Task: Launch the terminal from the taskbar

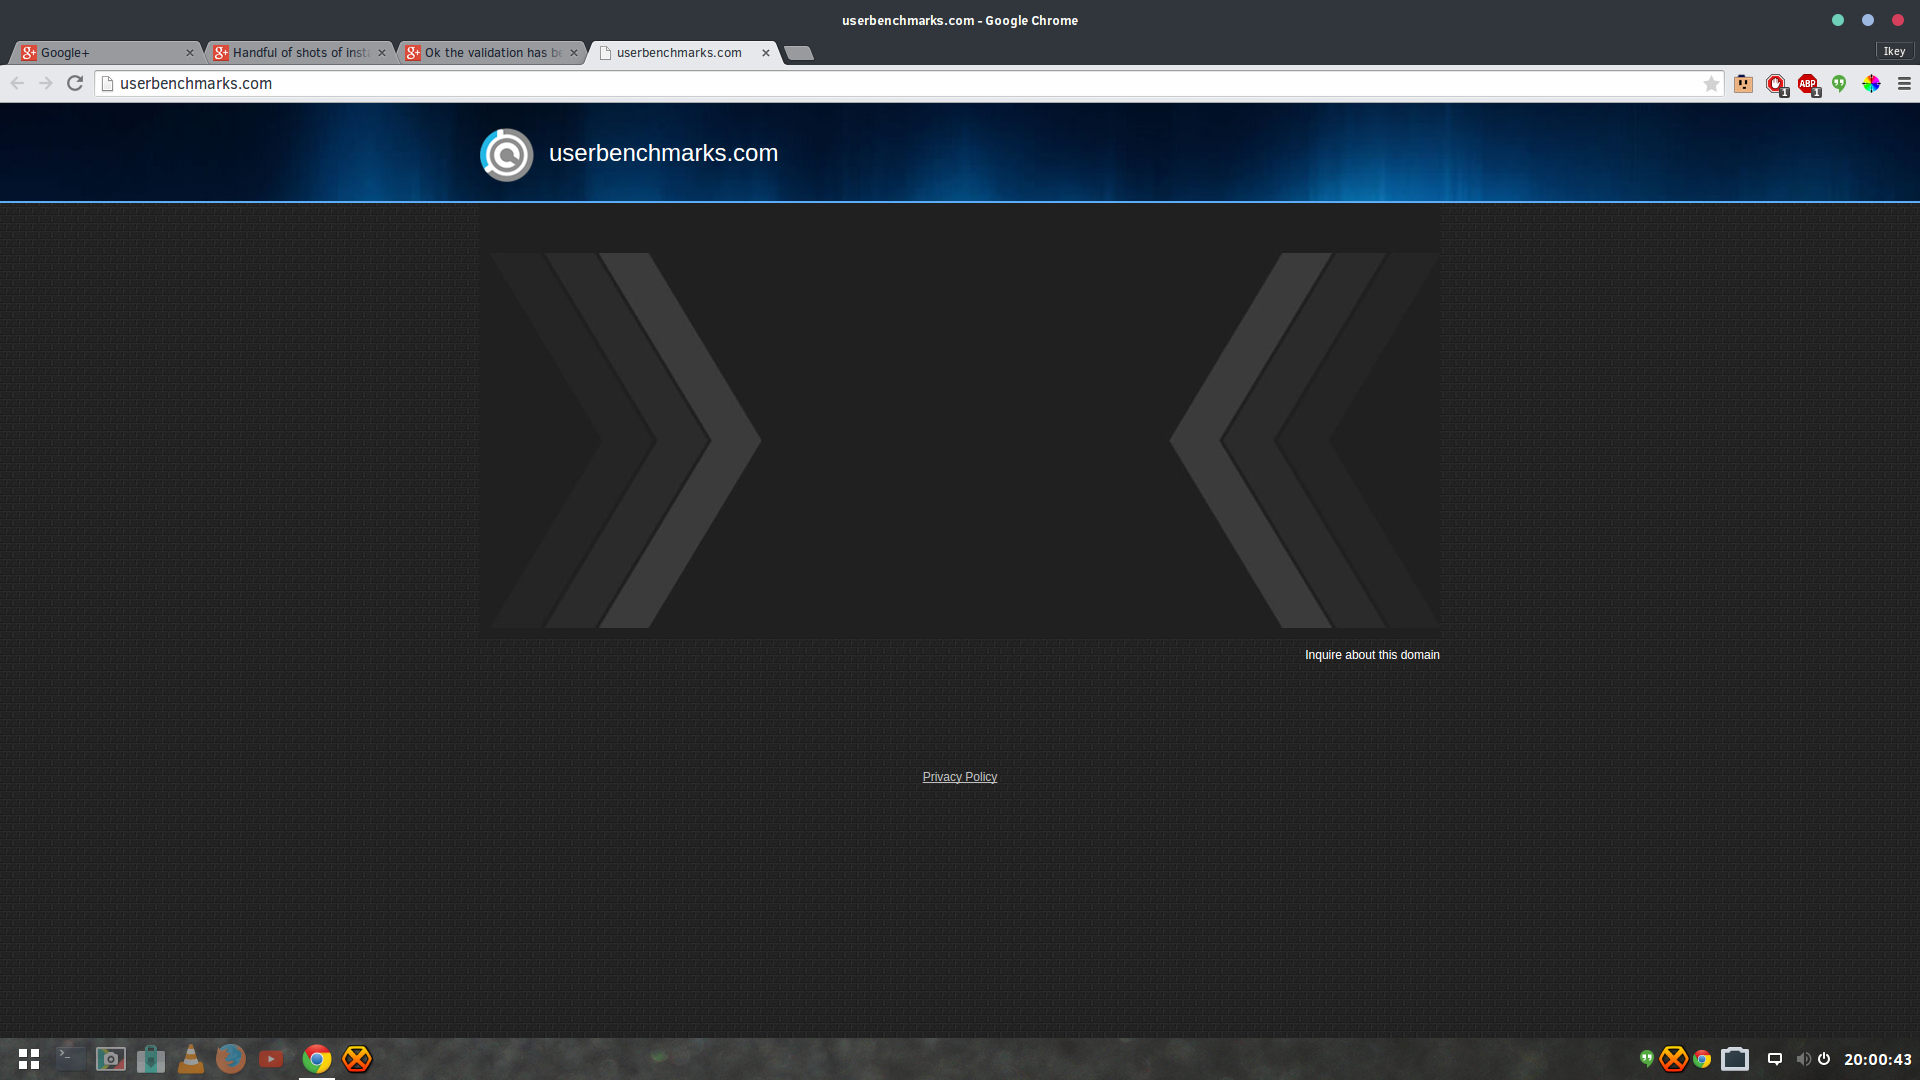Action: 71,1058
